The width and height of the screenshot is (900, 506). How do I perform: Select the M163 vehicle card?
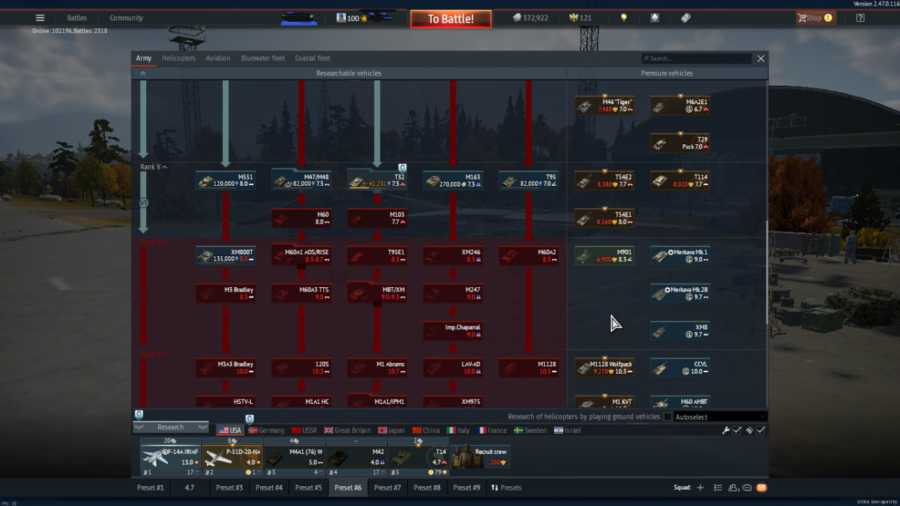point(453,180)
